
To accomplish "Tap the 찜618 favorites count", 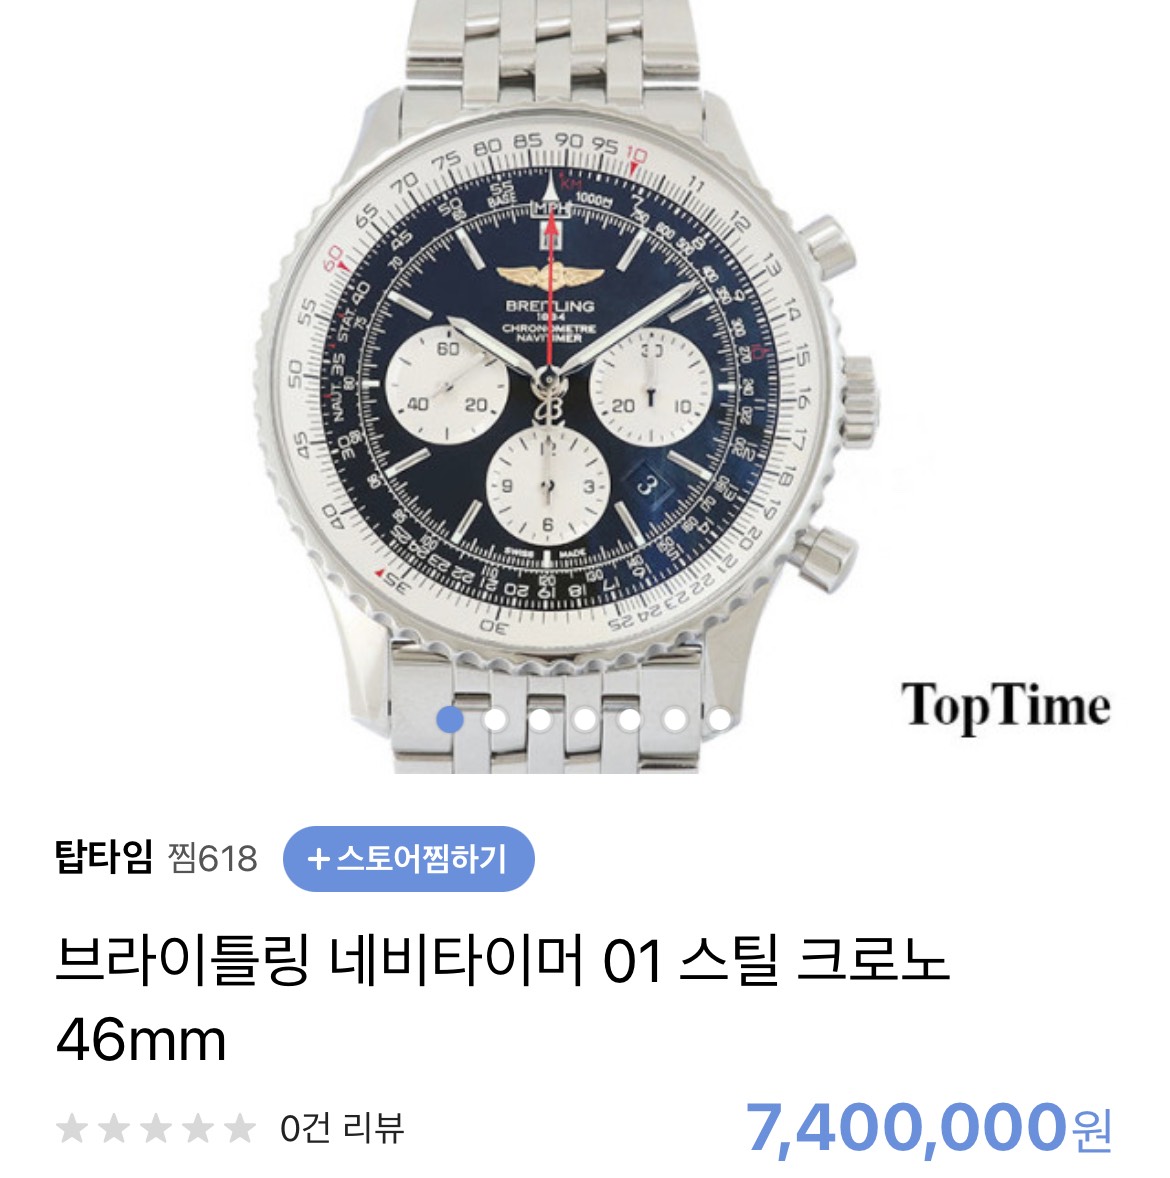I will click(213, 858).
